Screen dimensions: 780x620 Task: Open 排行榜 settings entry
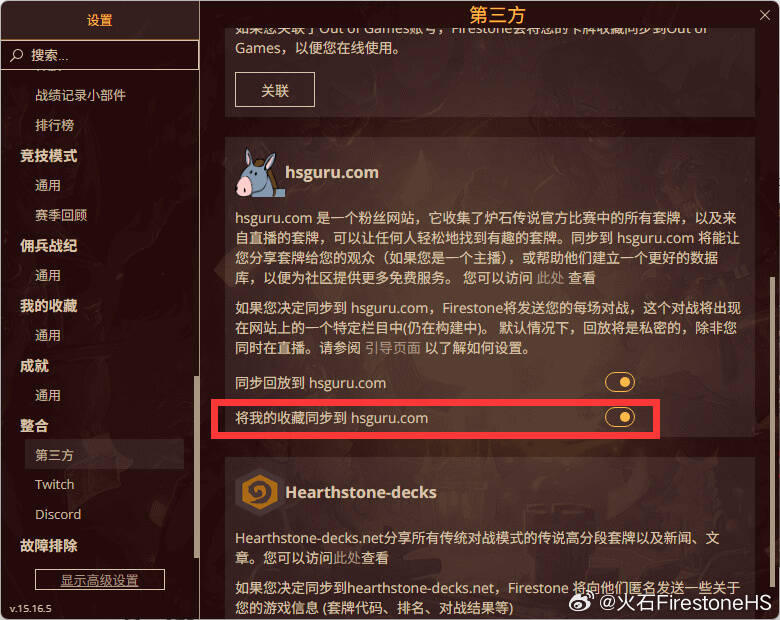(55, 125)
